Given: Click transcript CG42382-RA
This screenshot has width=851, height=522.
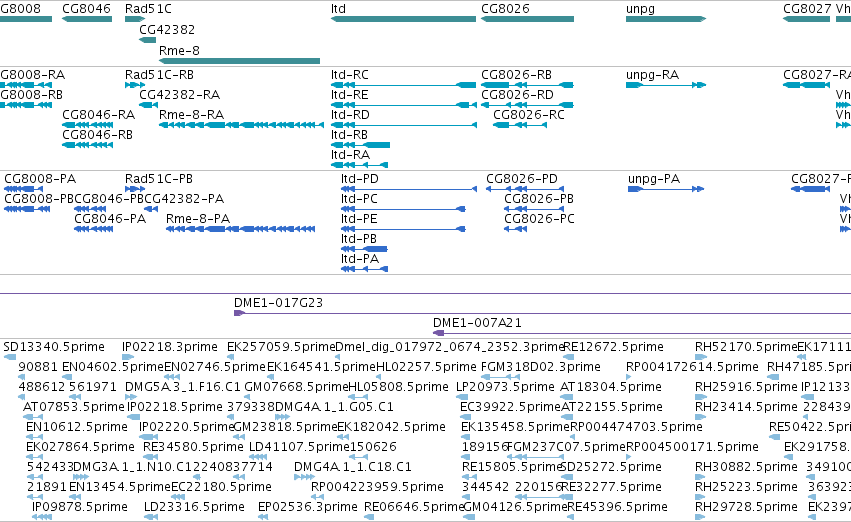Looking at the screenshot, I should click(x=148, y=105).
